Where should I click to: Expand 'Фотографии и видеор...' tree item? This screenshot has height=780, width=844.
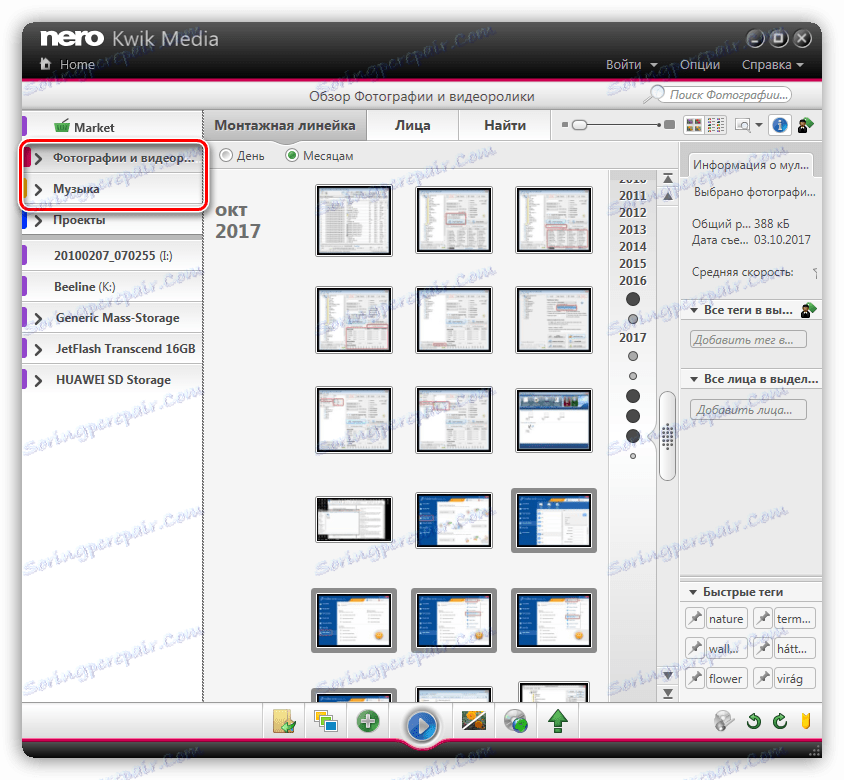click(38, 158)
